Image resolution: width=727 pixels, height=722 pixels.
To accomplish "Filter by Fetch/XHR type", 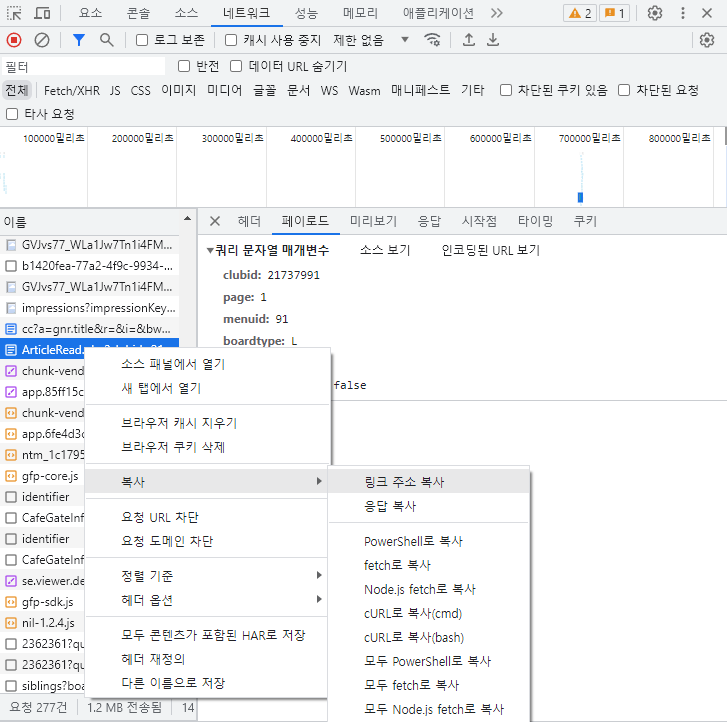I will point(72,90).
